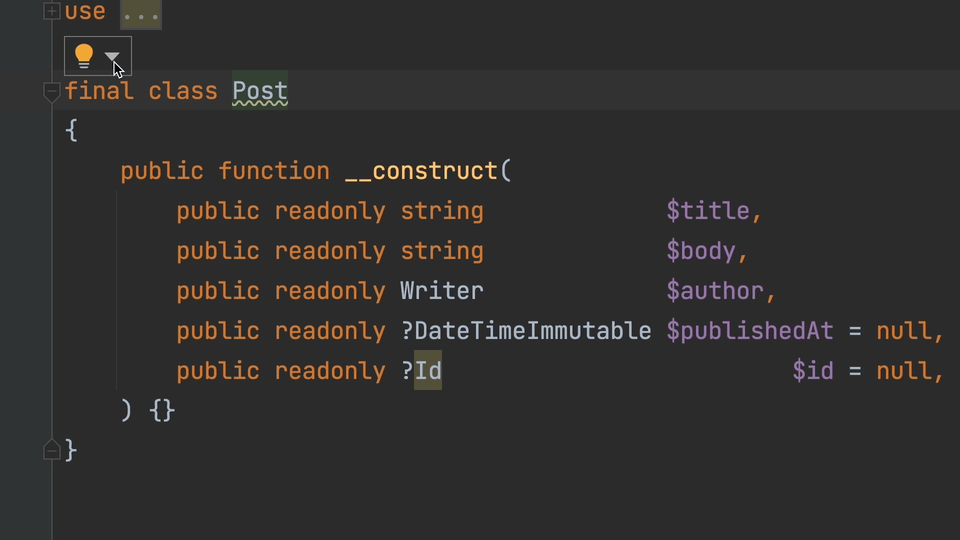Open the dropdown arrow beside the lightbulb
The height and width of the screenshot is (540, 960).
pyautogui.click(x=112, y=57)
